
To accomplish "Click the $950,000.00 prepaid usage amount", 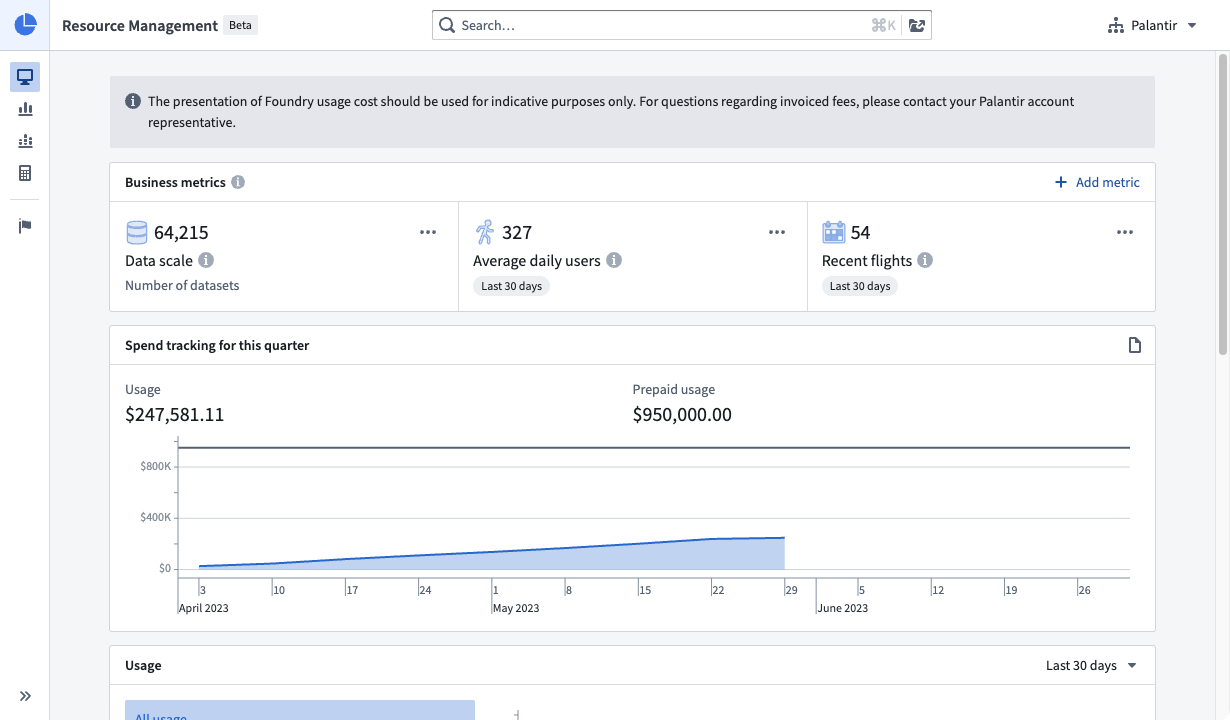I will pos(682,414).
